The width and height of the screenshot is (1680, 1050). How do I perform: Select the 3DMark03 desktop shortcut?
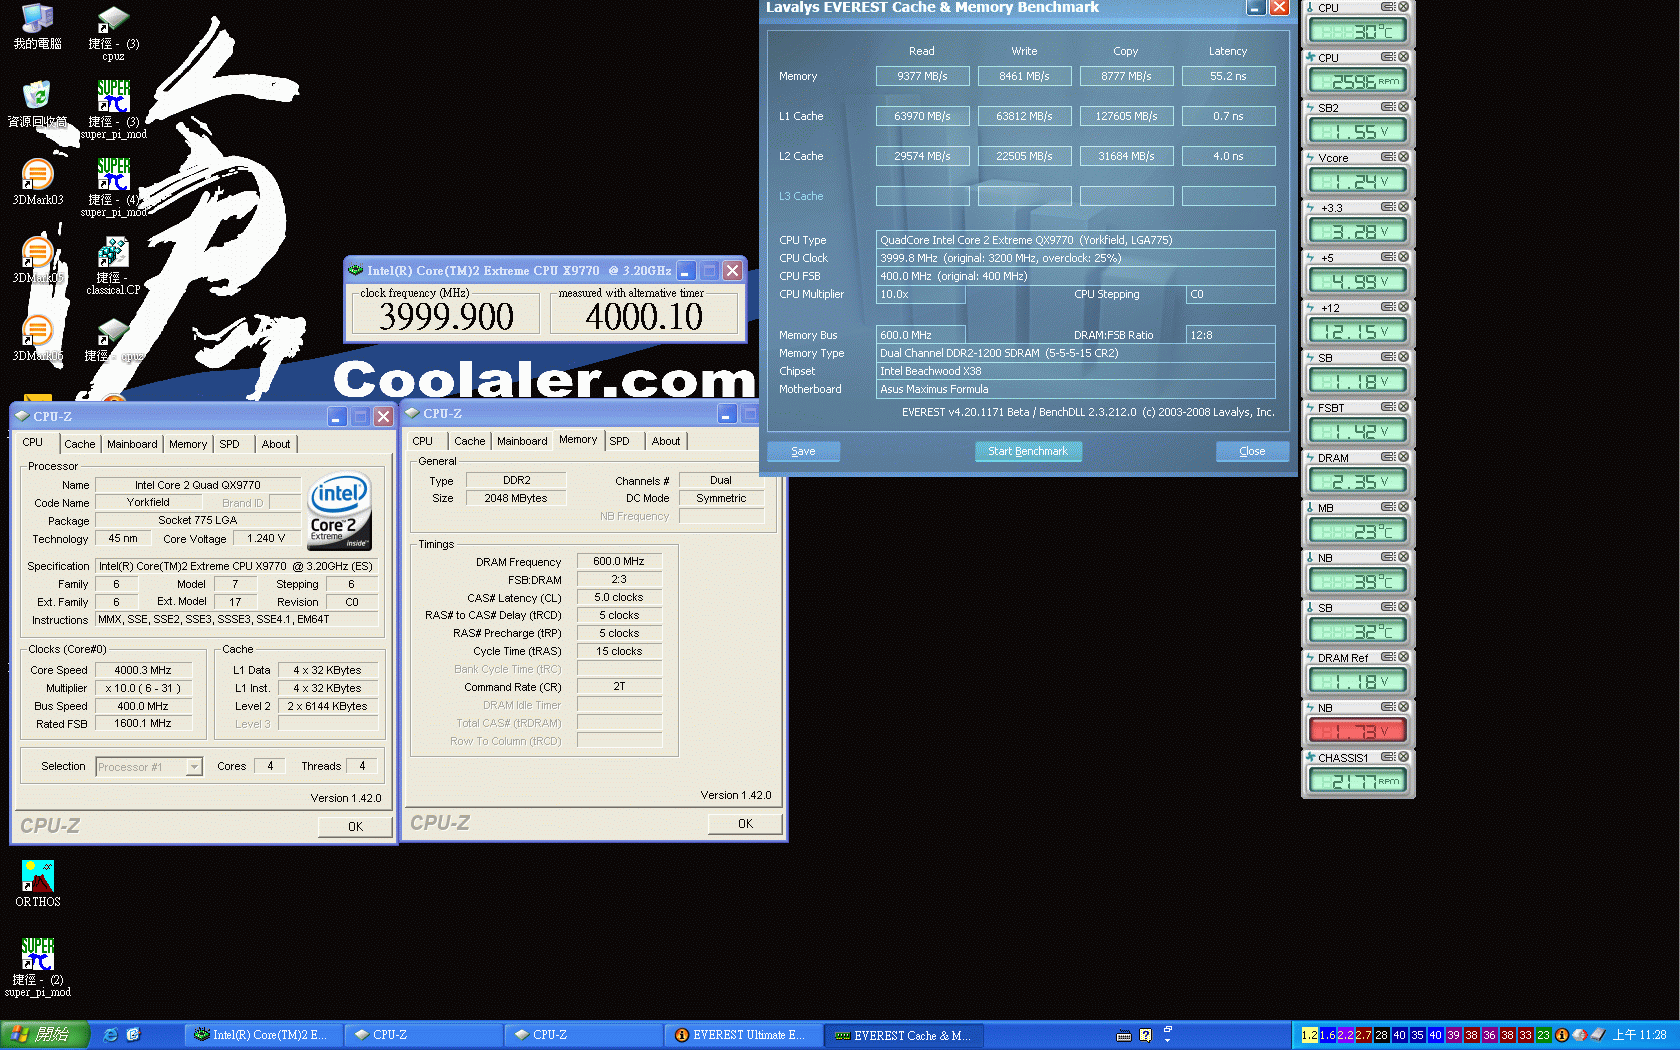coord(37,182)
